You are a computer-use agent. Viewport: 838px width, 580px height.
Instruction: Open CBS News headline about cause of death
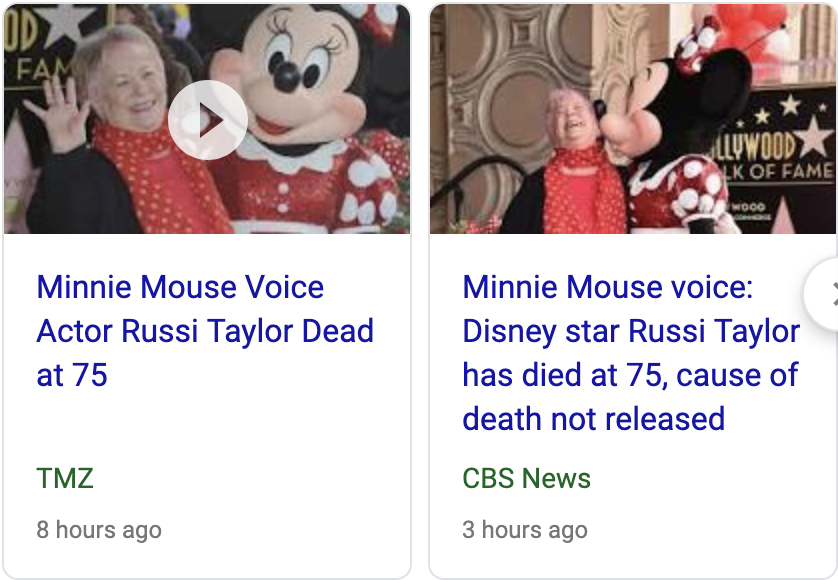click(631, 352)
